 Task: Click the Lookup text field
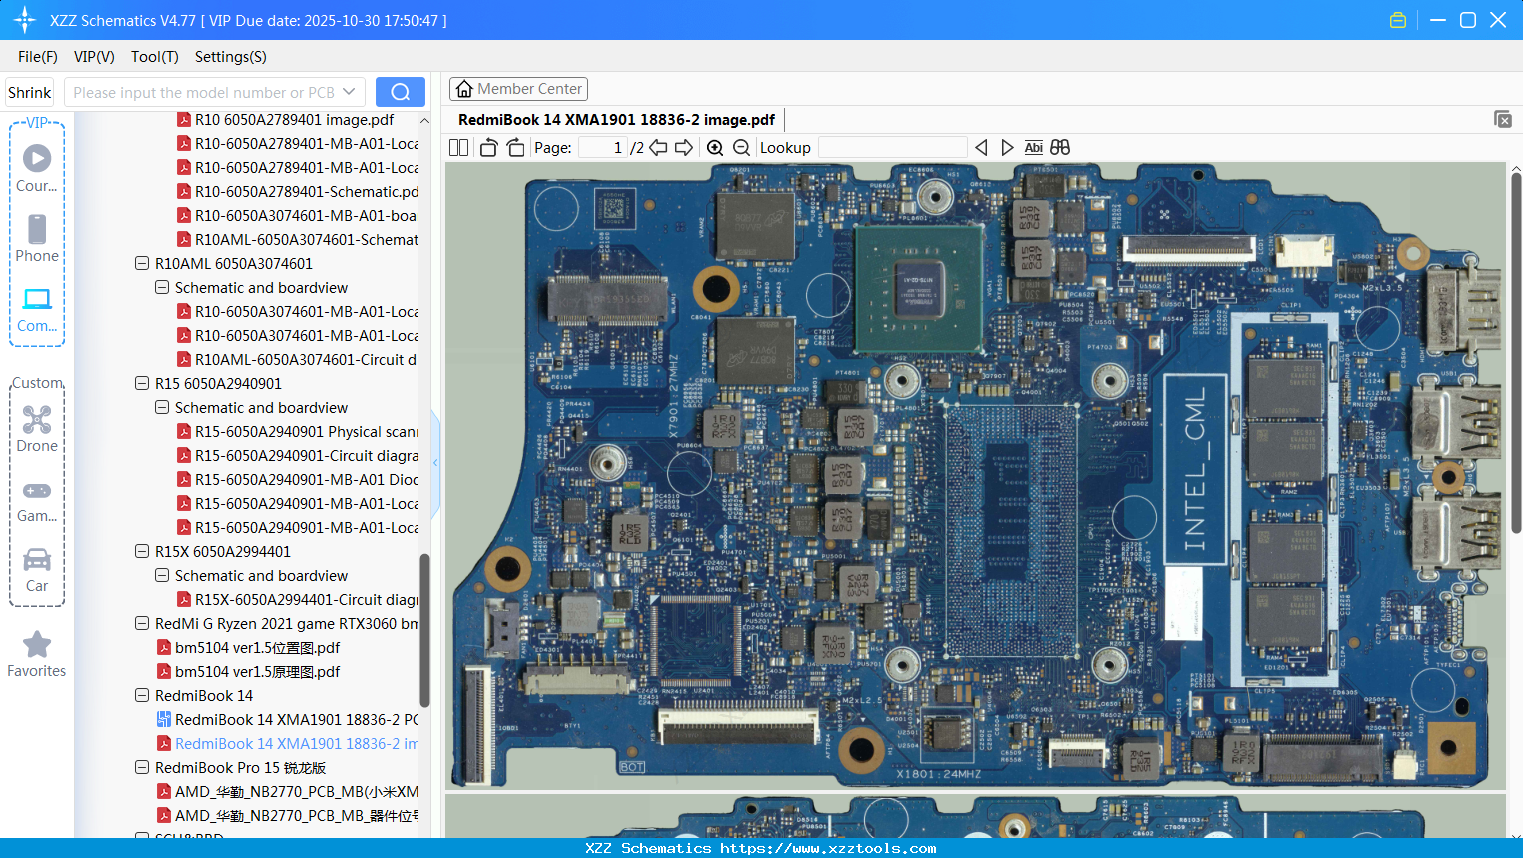click(x=892, y=148)
